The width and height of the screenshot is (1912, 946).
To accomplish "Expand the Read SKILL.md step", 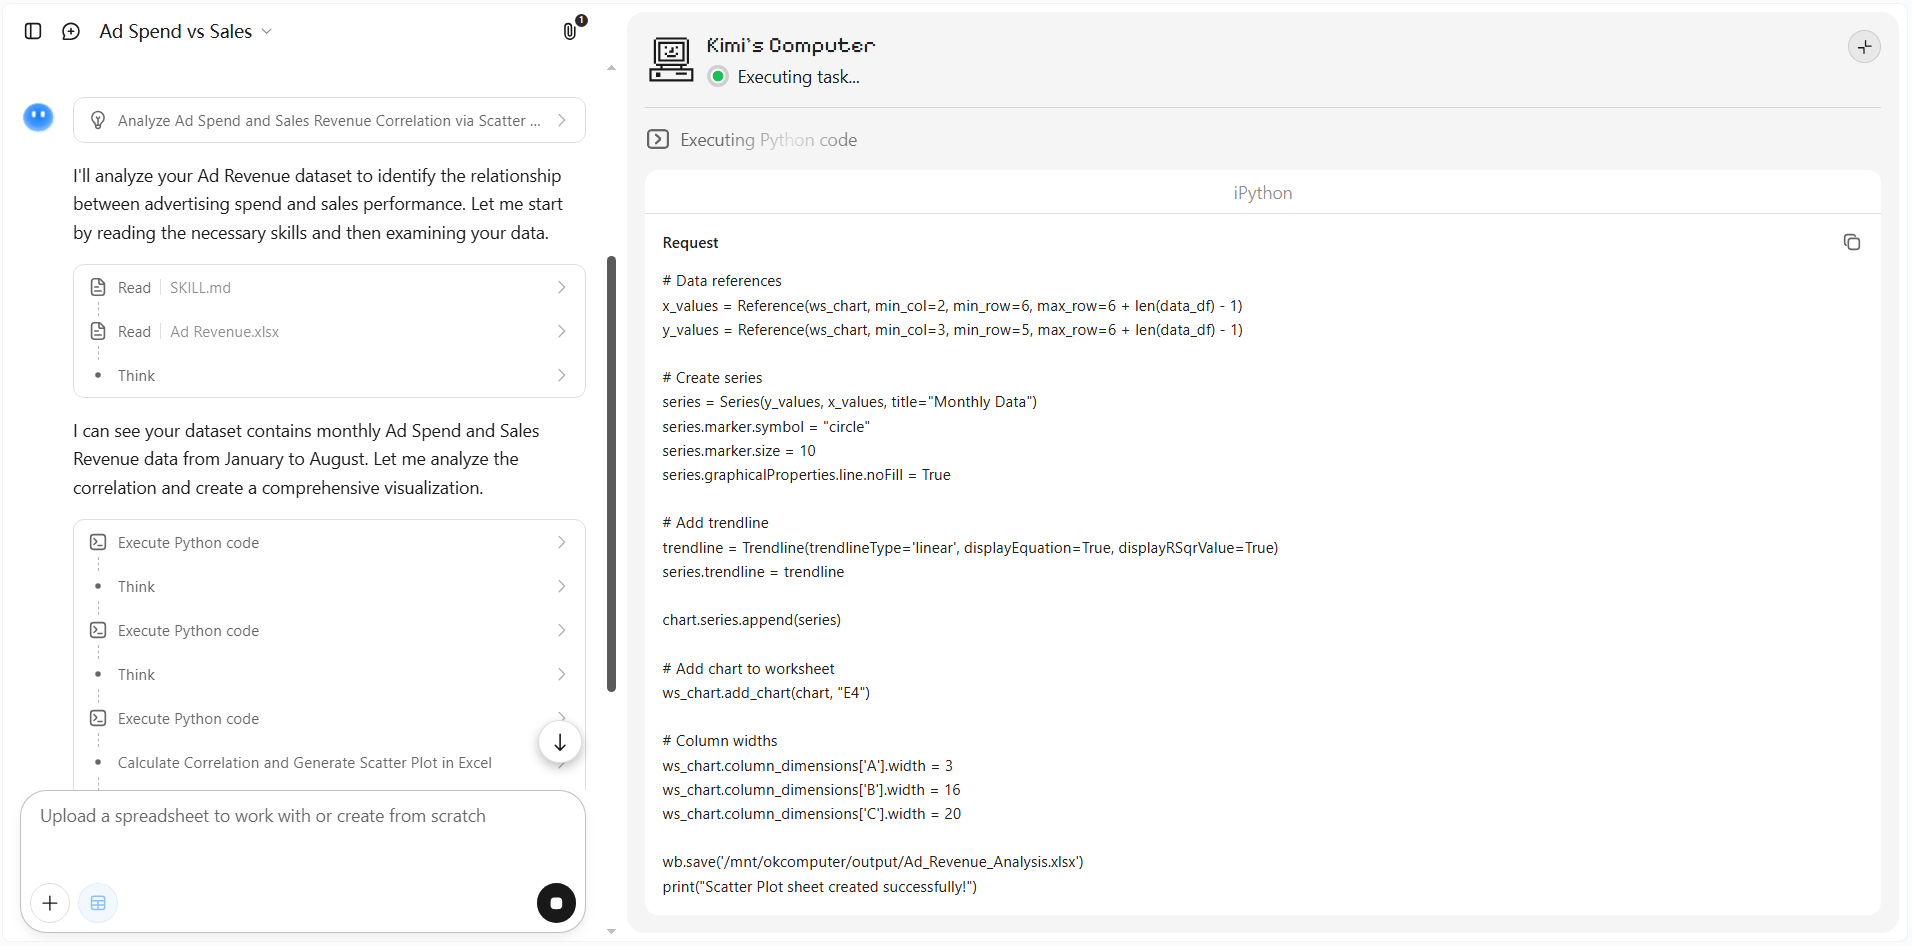I will coord(329,288).
